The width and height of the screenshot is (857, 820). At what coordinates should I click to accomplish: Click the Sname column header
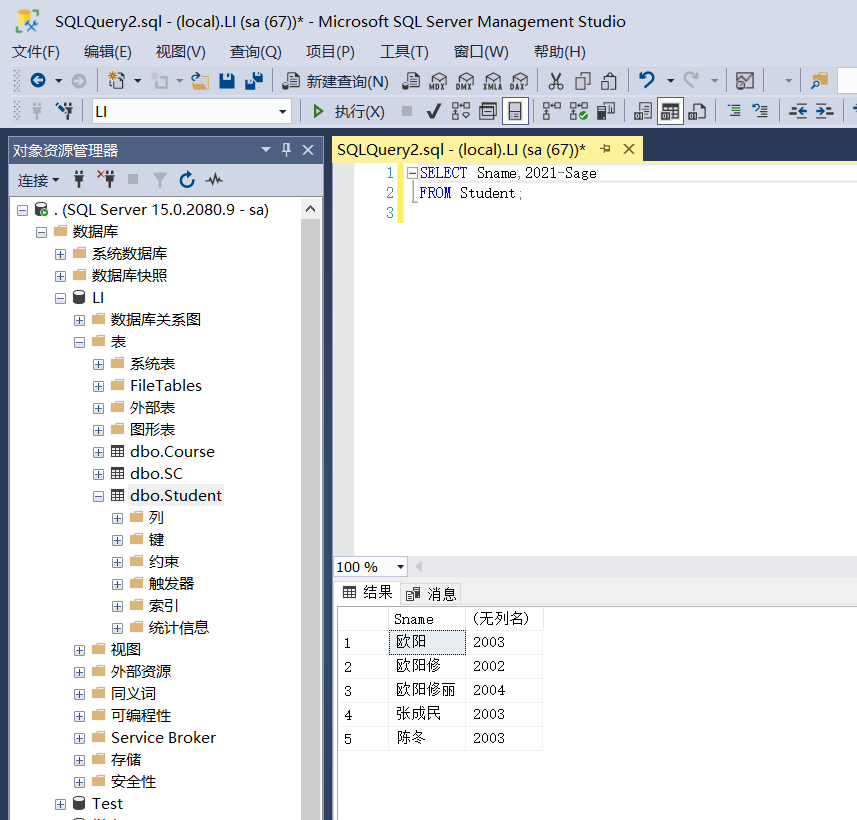click(x=427, y=619)
